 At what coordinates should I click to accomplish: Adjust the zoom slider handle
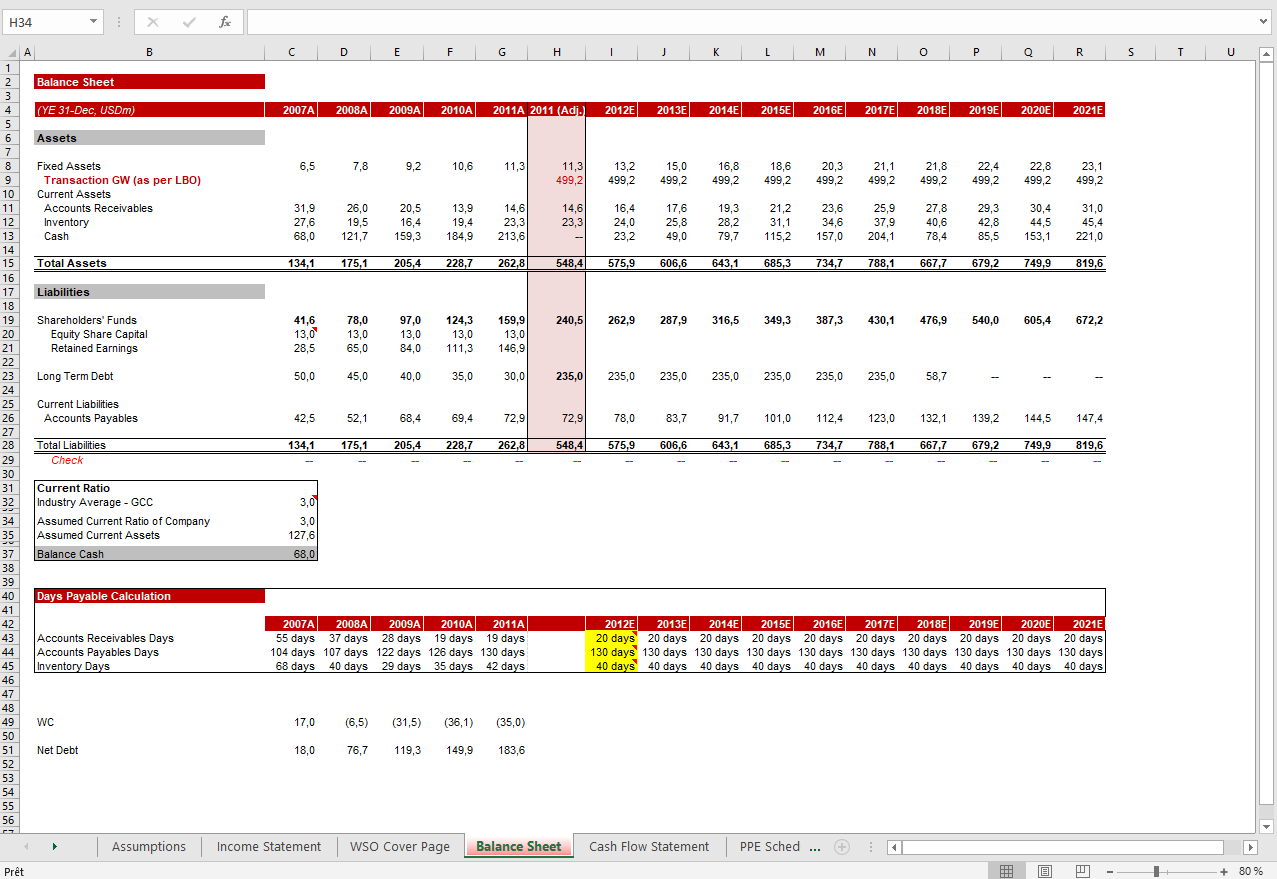pos(1156,871)
